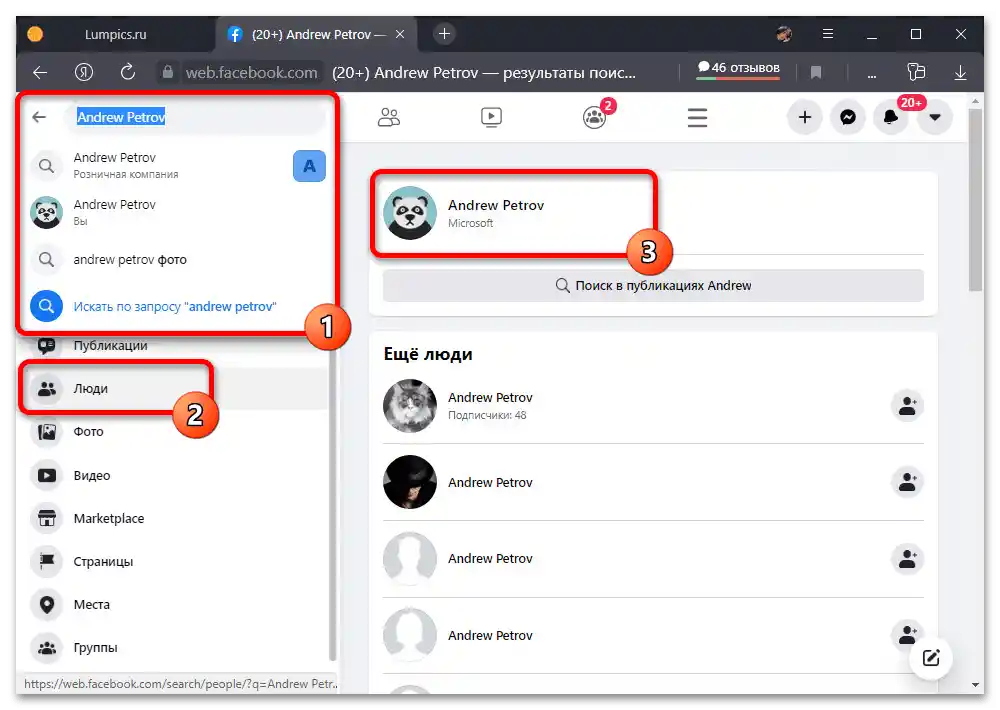Screen dimensions: 1000x710
Task: Click the cat avatar thumbnail
Action: (409, 406)
